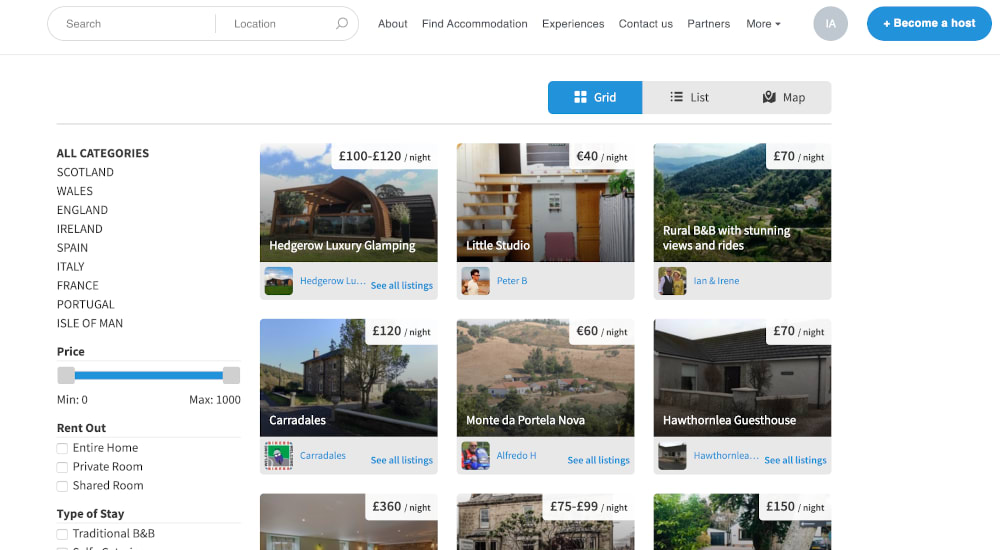The image size is (1000, 550).
Task: Open Hawthornlea Guesthouse listing photo
Action: (x=742, y=378)
